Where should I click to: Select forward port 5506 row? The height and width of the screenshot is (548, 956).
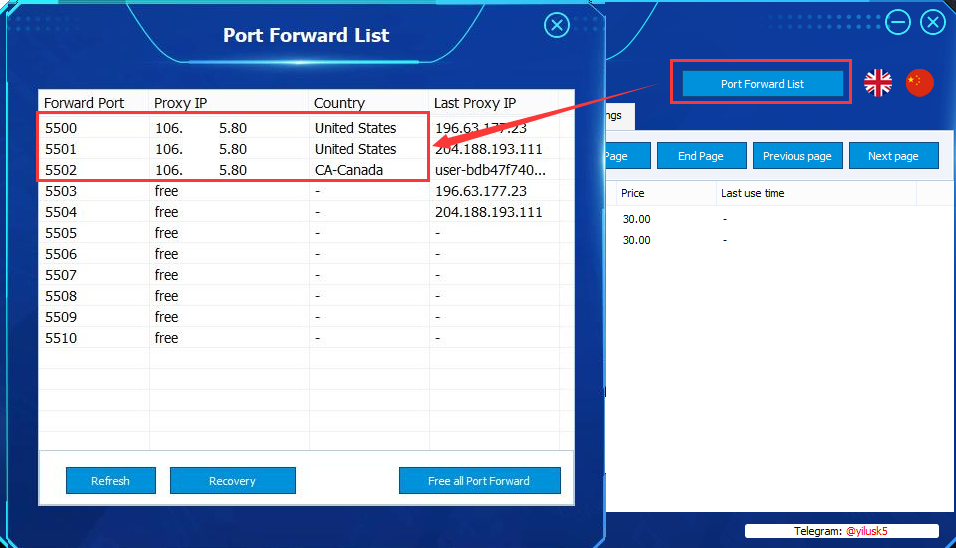tap(306, 254)
